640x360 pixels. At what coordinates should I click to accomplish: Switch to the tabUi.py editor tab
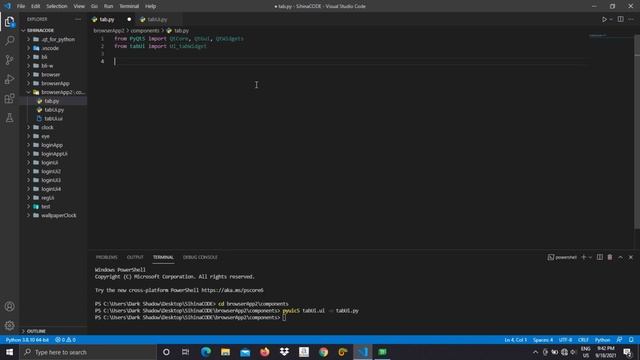tap(157, 19)
